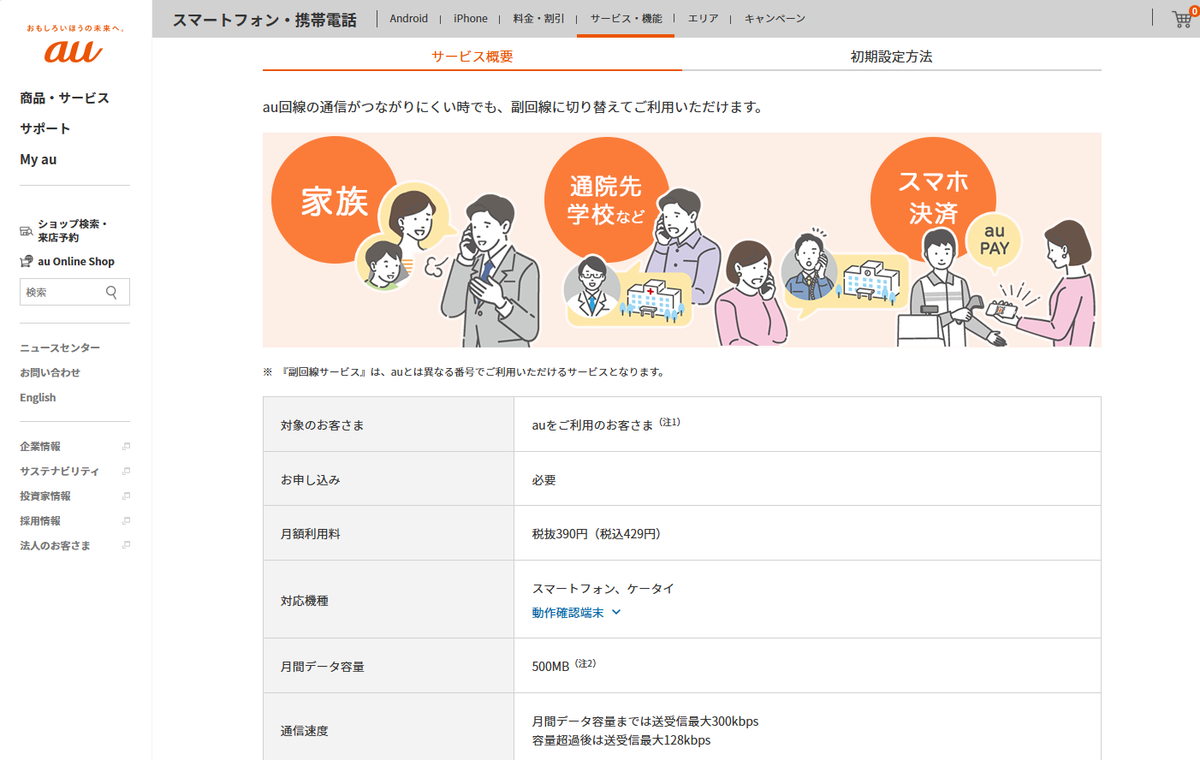Click the au Online Shop cart icon
The width and height of the screenshot is (1200, 760).
pyautogui.click(x=27, y=261)
